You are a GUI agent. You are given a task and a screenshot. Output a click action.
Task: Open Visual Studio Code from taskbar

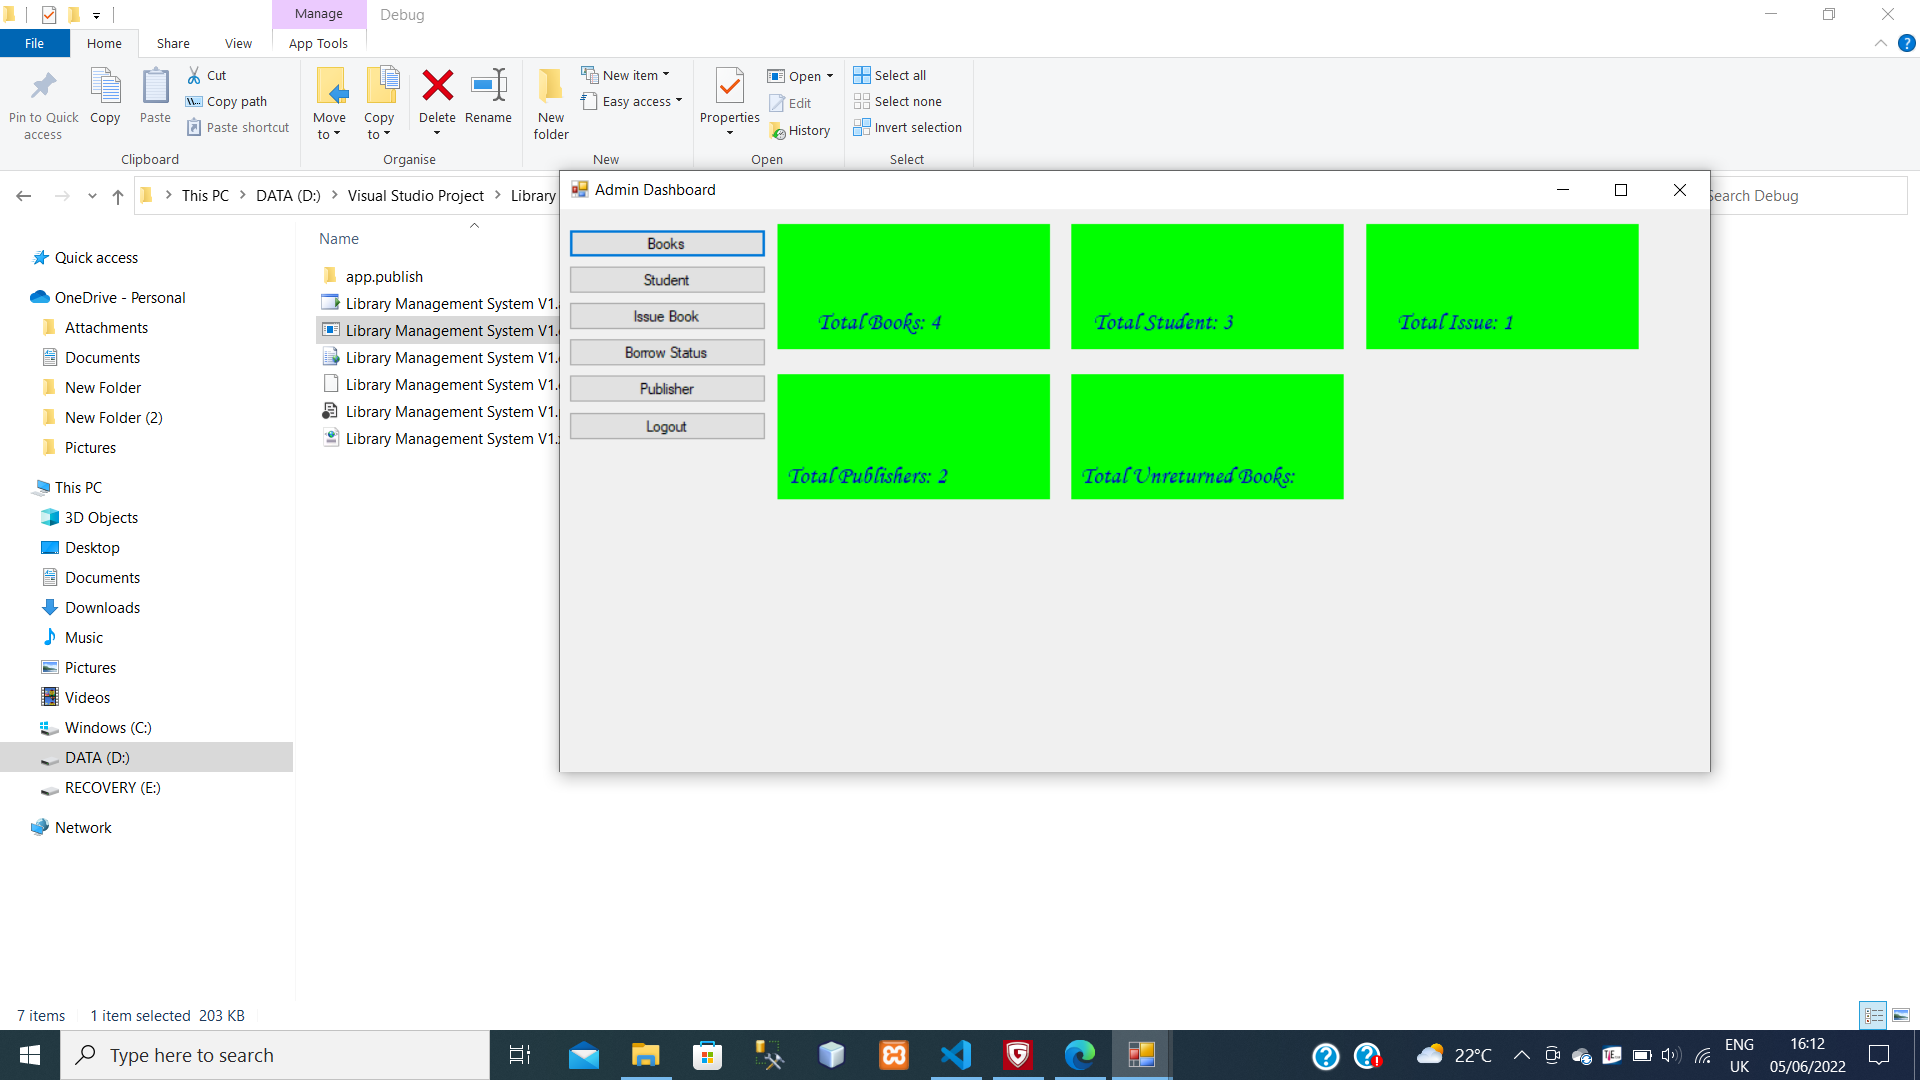click(956, 1055)
